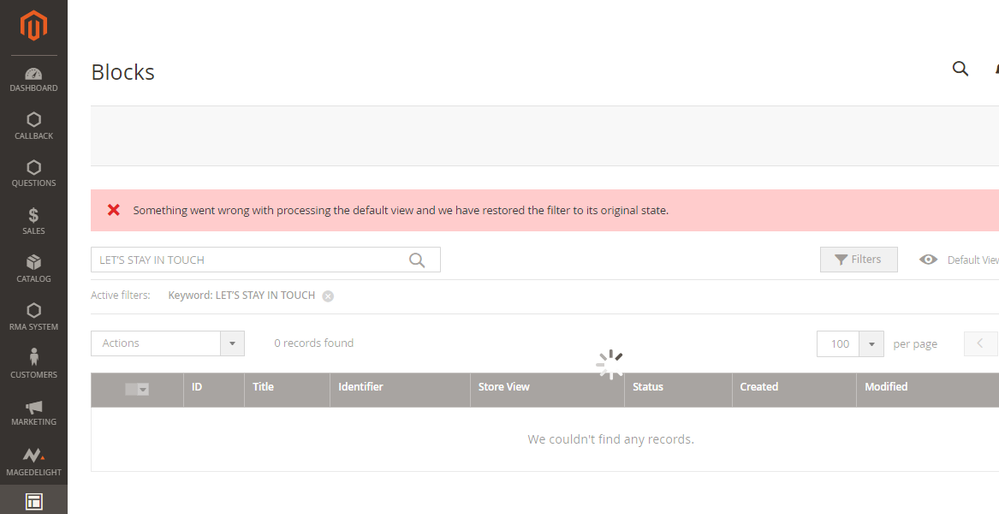Click the Magento logo in the sidebar
Image resolution: width=999 pixels, height=514 pixels.
(33, 26)
